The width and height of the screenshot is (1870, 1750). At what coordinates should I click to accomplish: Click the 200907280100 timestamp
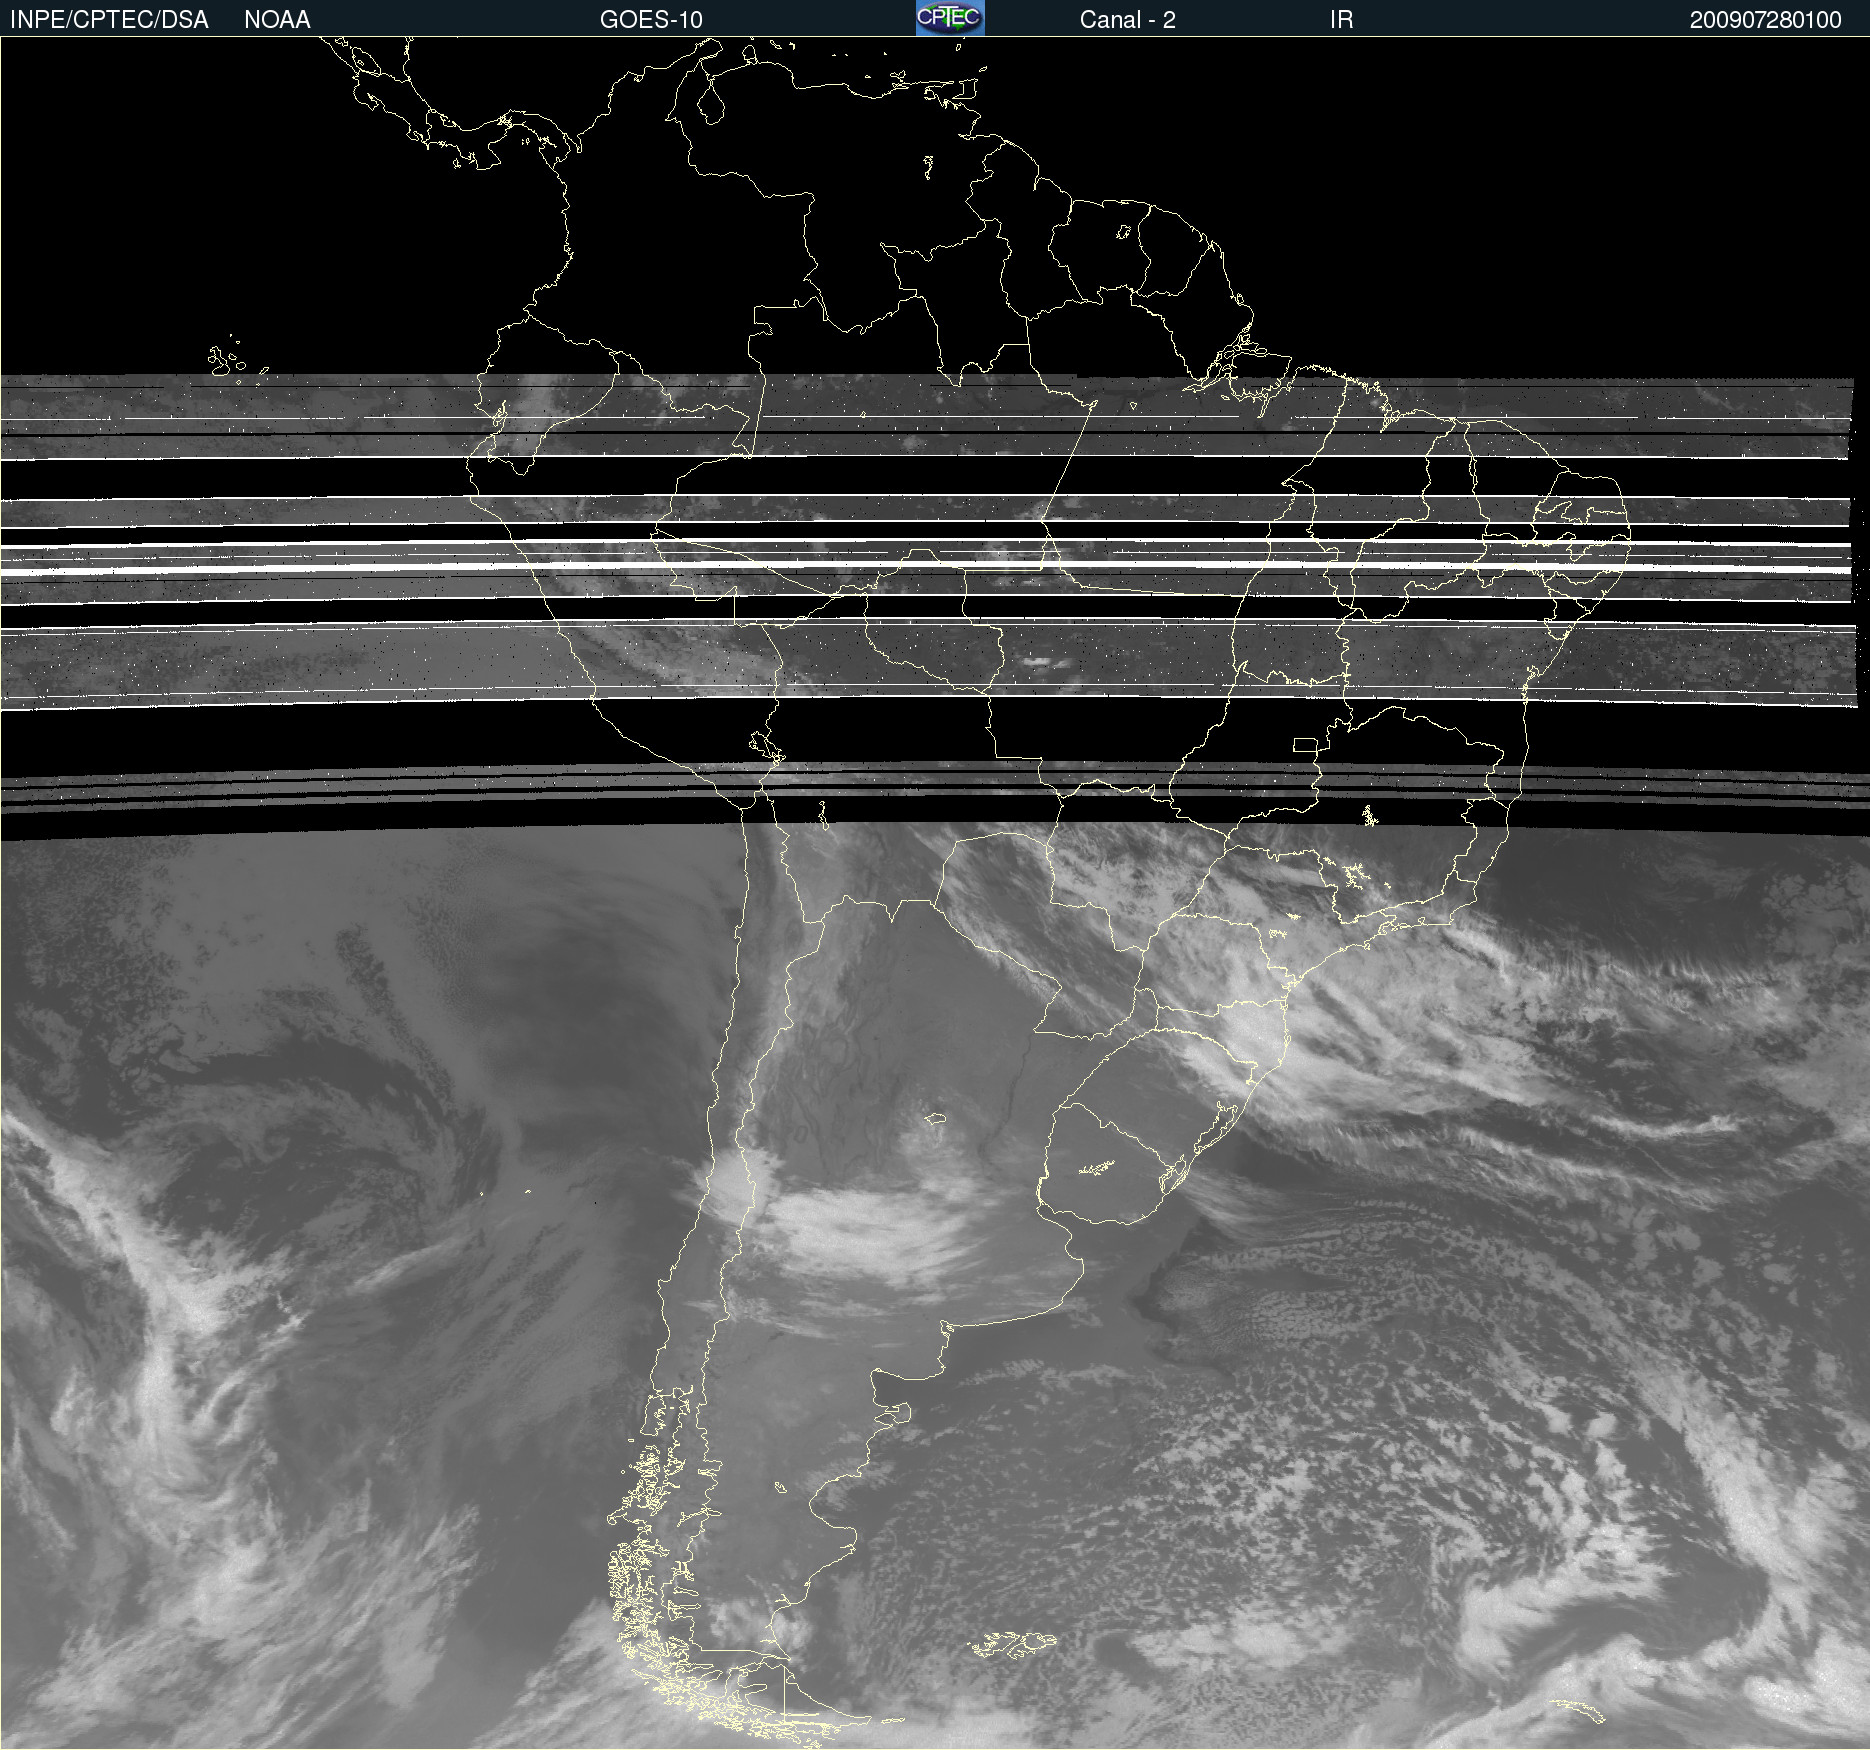click(1765, 20)
